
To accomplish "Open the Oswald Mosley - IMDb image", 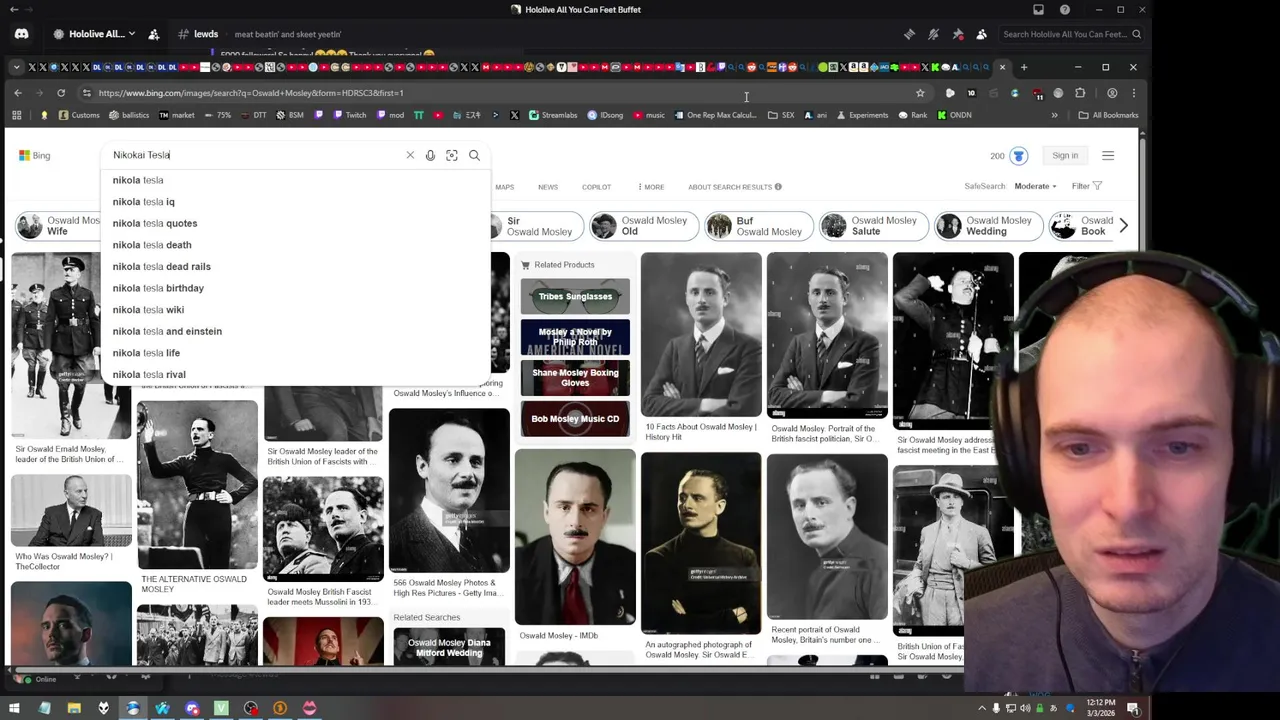I will tap(575, 537).
